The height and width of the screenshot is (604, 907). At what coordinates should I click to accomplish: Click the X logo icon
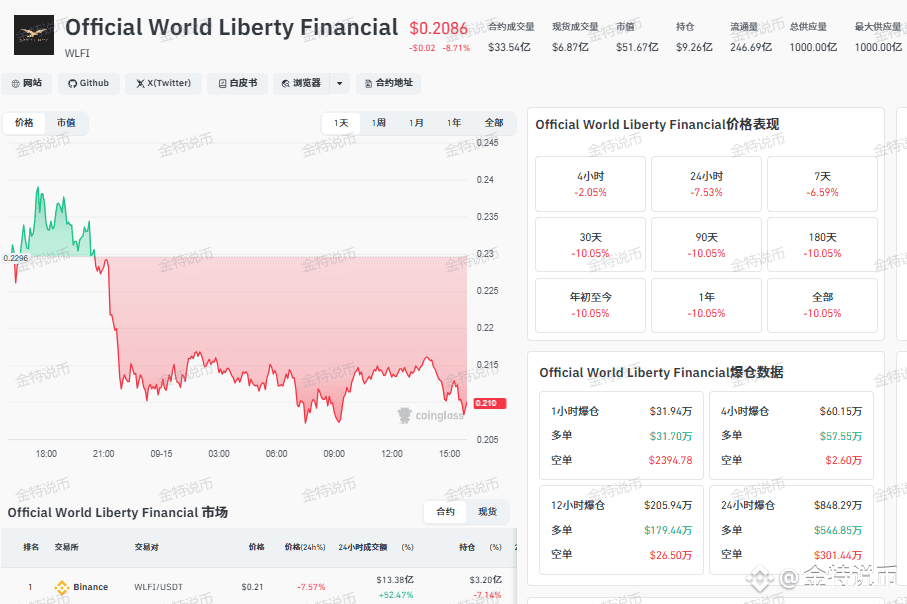(x=140, y=84)
